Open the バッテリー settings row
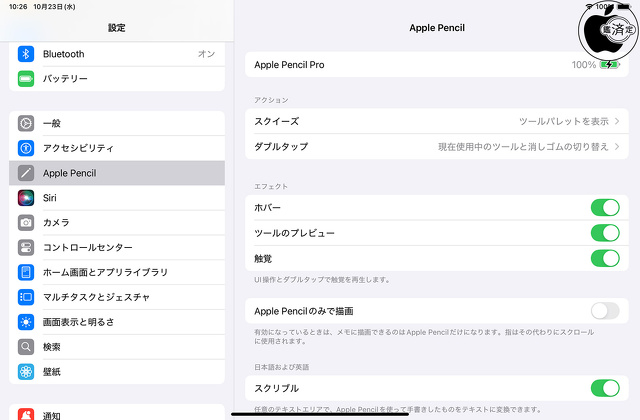 pos(117,79)
